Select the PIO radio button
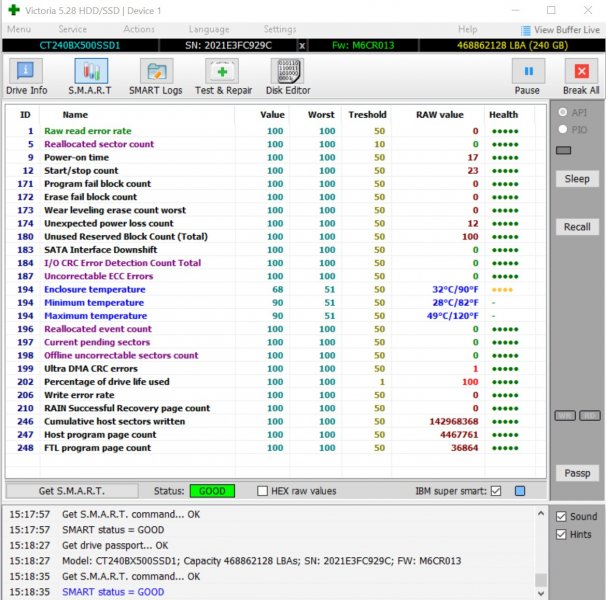 565,129
